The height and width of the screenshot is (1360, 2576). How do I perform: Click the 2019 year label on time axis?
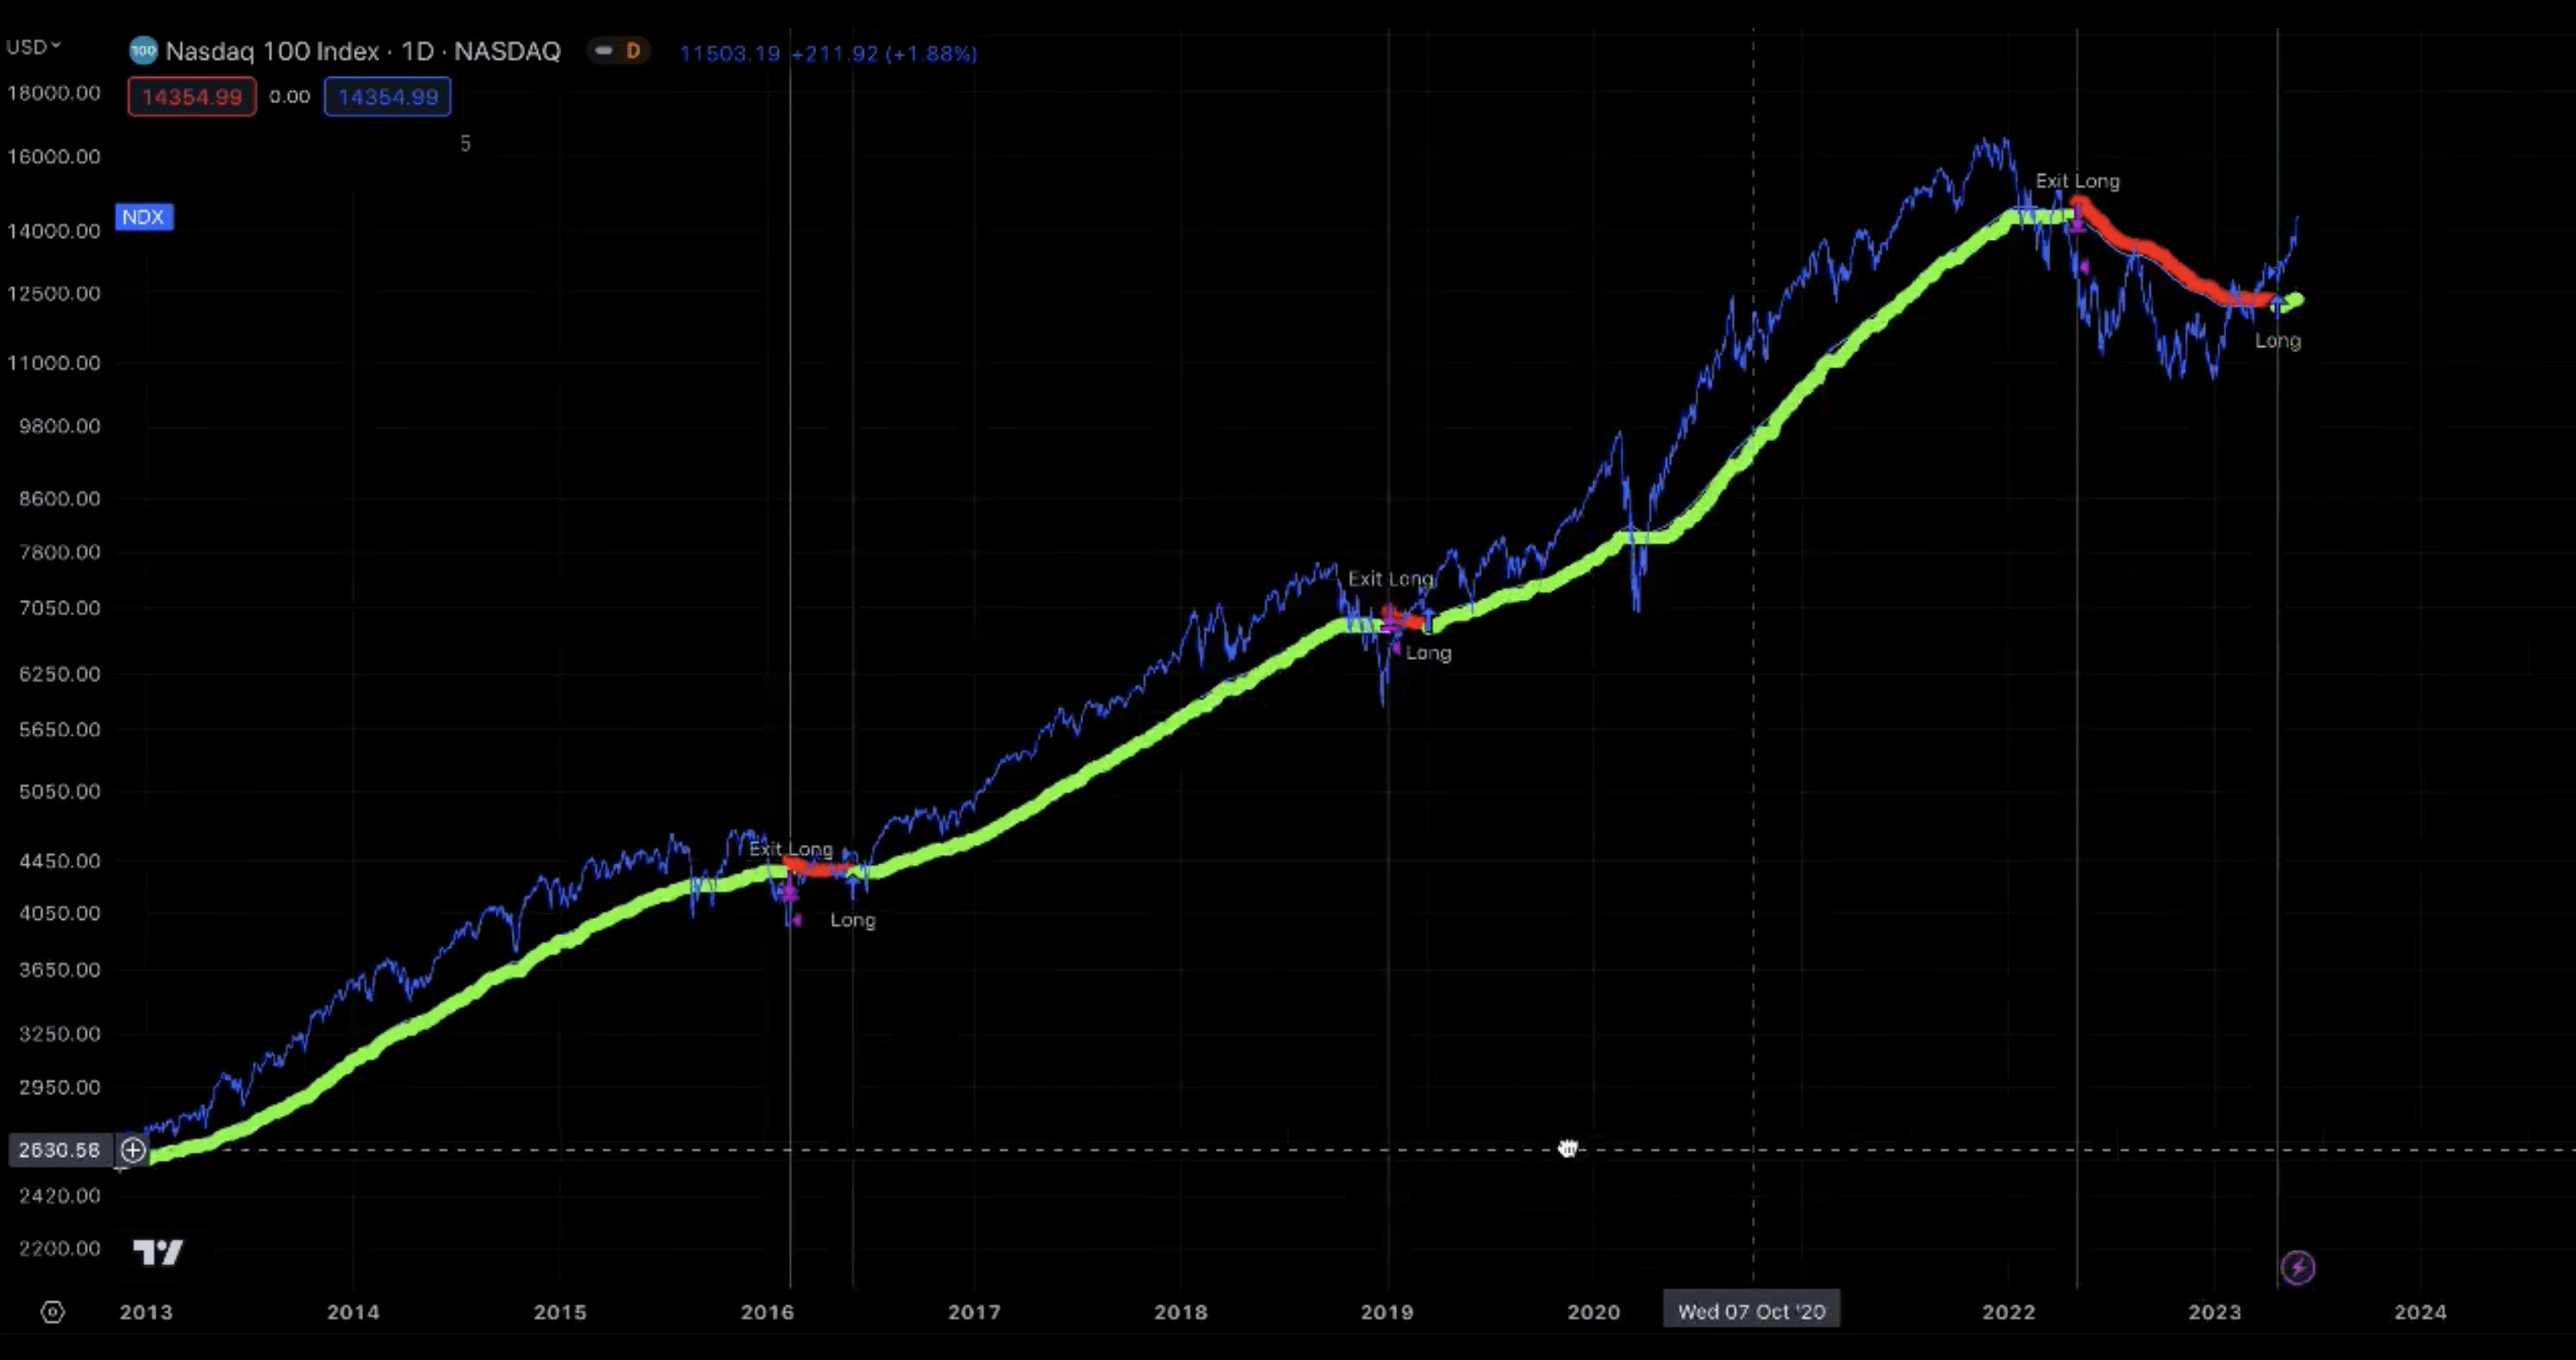tap(1387, 1312)
